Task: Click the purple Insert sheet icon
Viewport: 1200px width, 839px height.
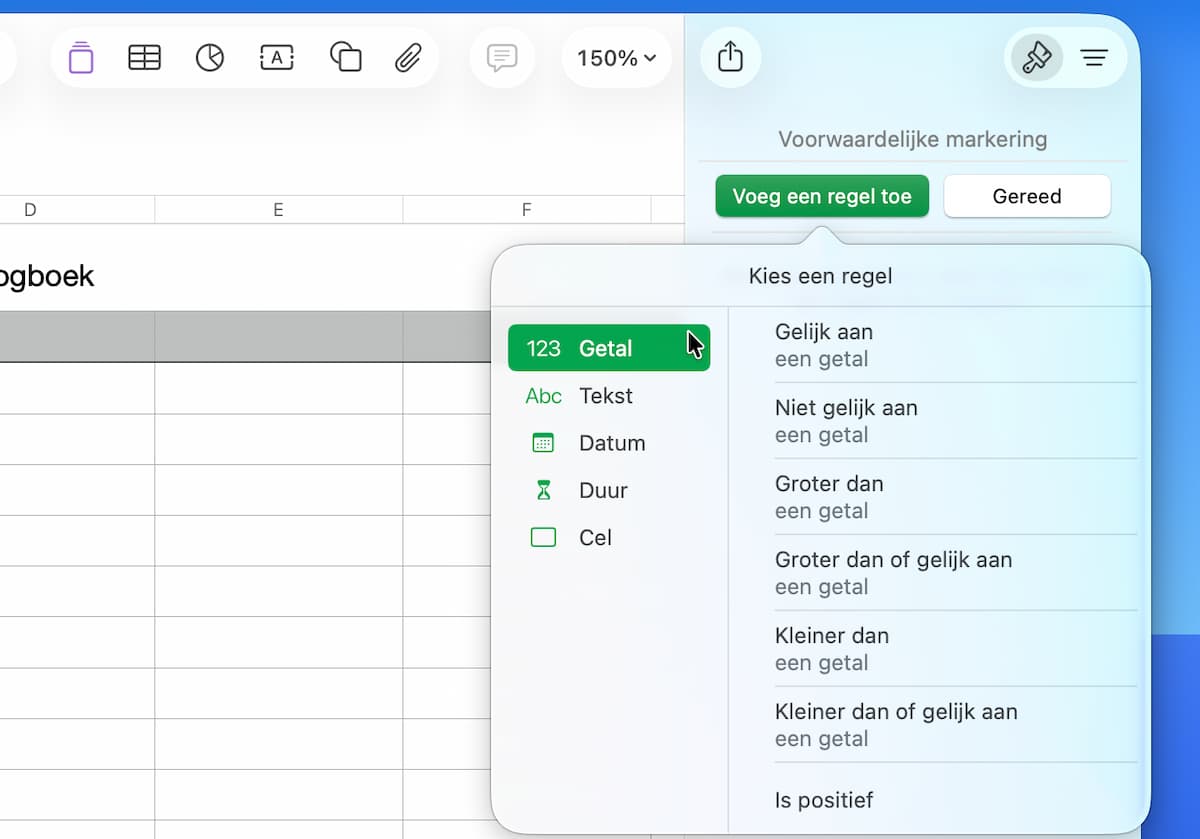Action: pyautogui.click(x=81, y=58)
